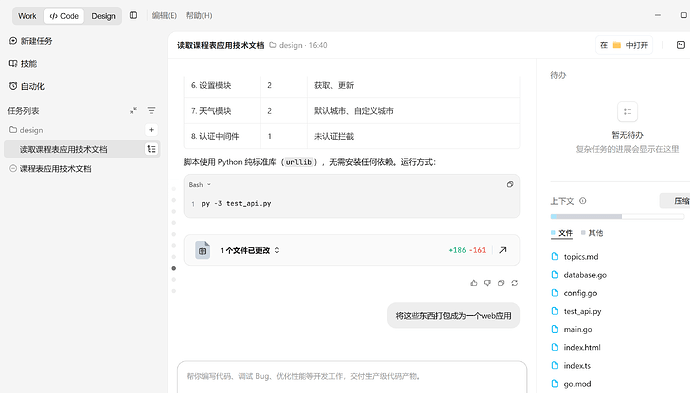Open topics.md file
690x393 pixels.
[x=575, y=257]
